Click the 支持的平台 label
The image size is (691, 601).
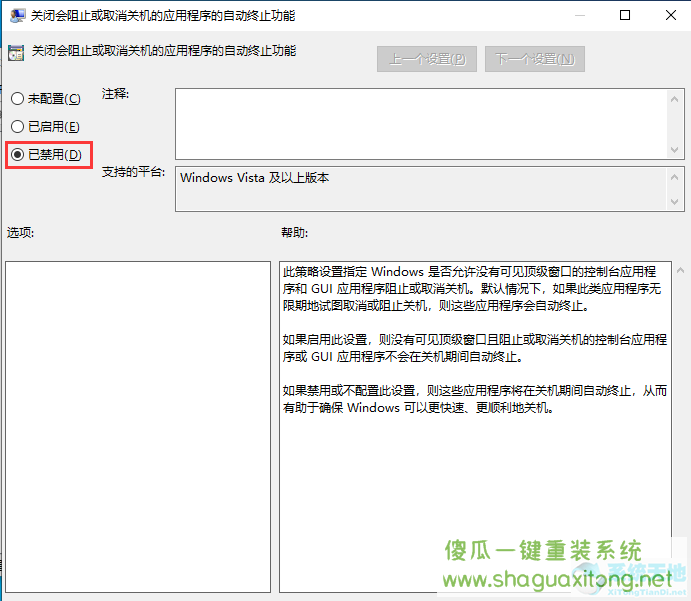pyautogui.click(x=134, y=171)
